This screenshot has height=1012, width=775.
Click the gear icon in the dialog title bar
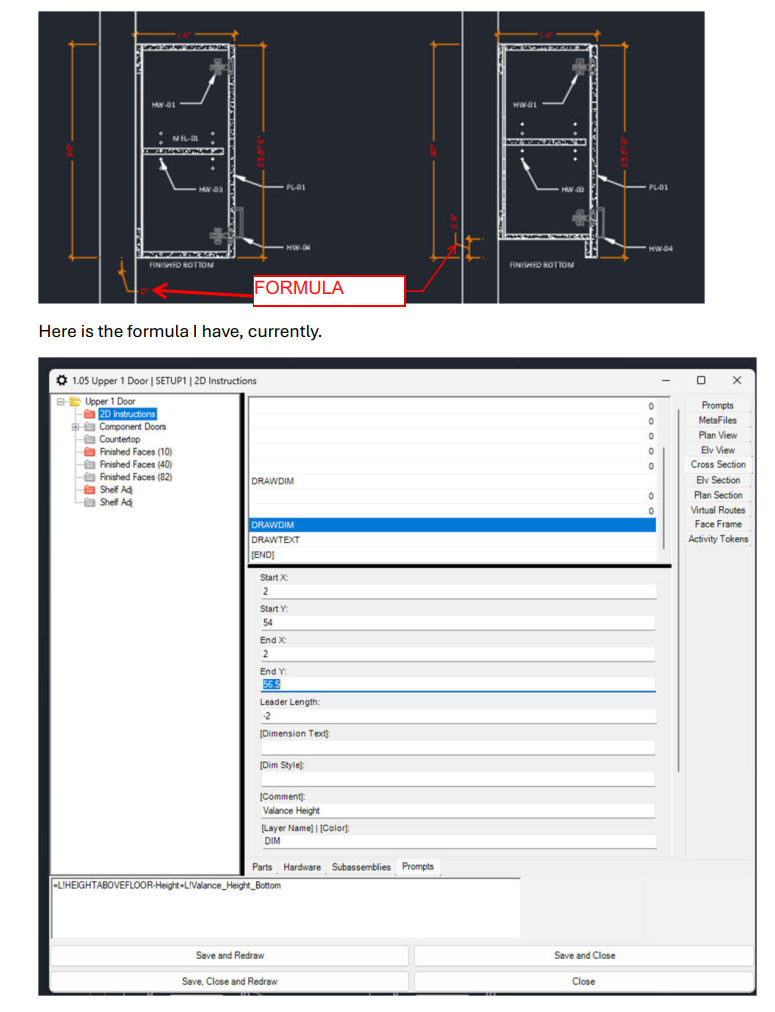click(x=61, y=380)
